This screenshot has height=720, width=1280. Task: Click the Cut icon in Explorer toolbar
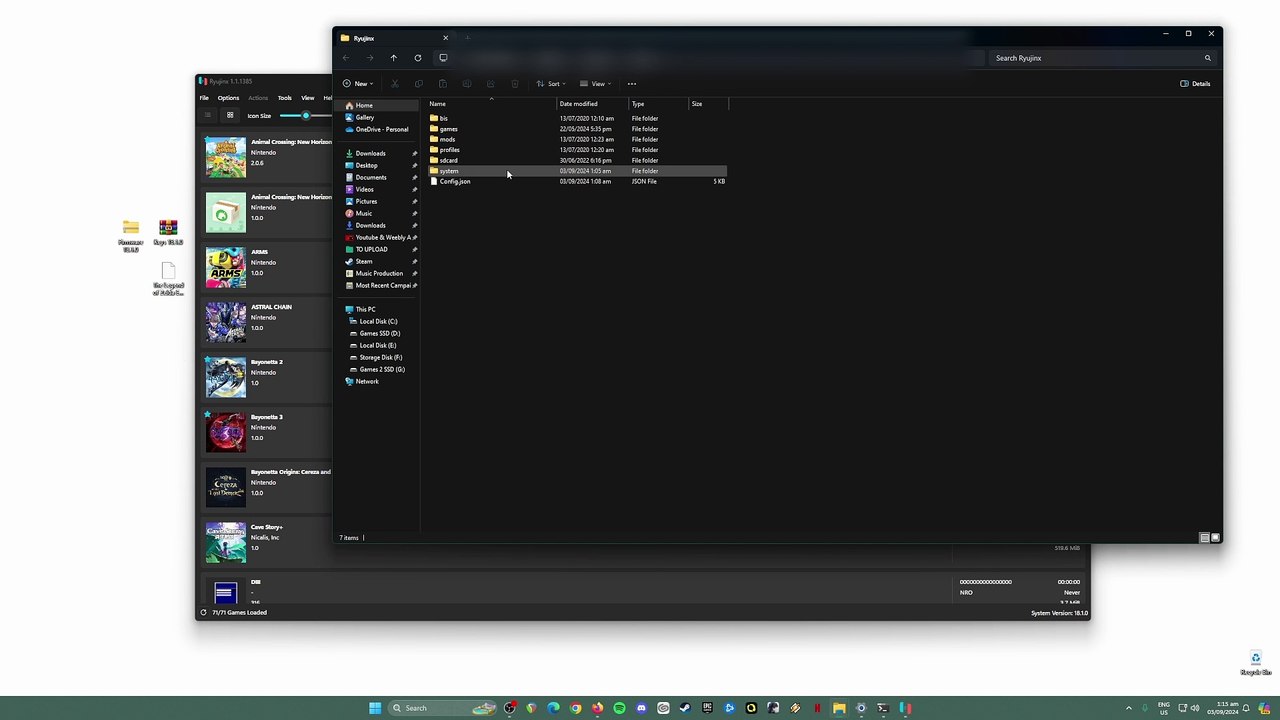coord(395,84)
